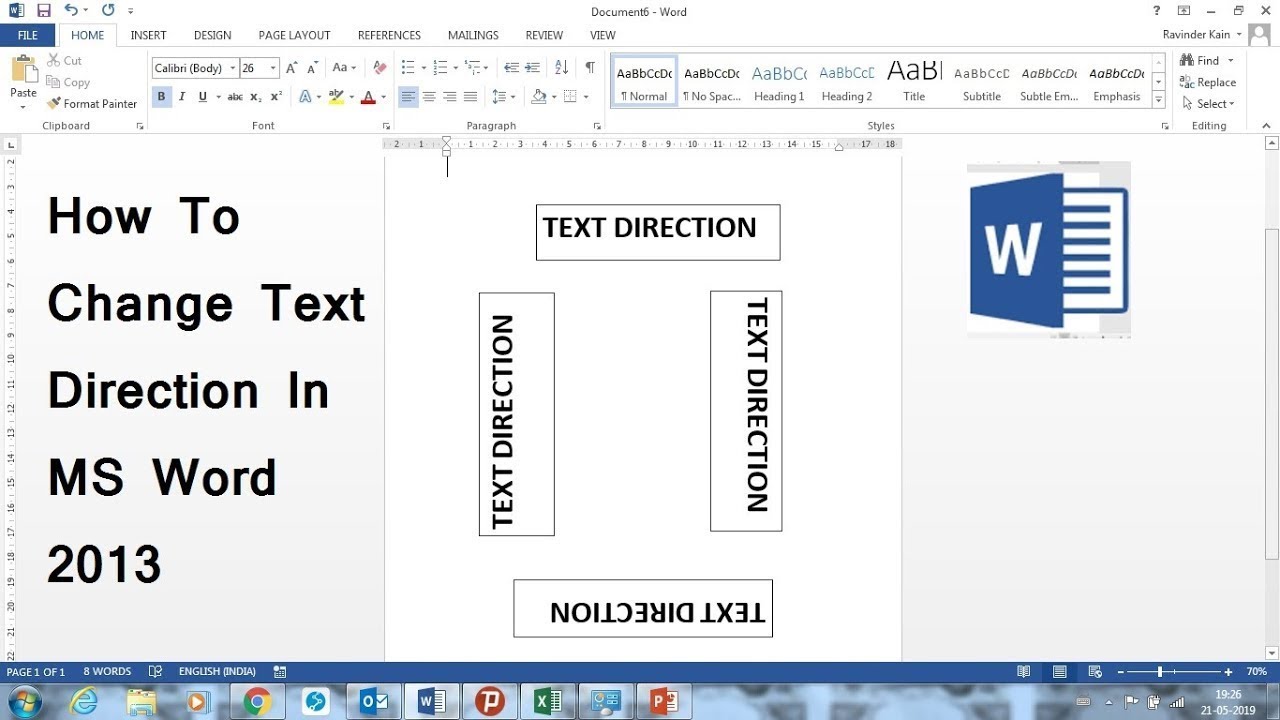Click the Sort A-Z icon
This screenshot has height=720, width=1280.
point(561,68)
